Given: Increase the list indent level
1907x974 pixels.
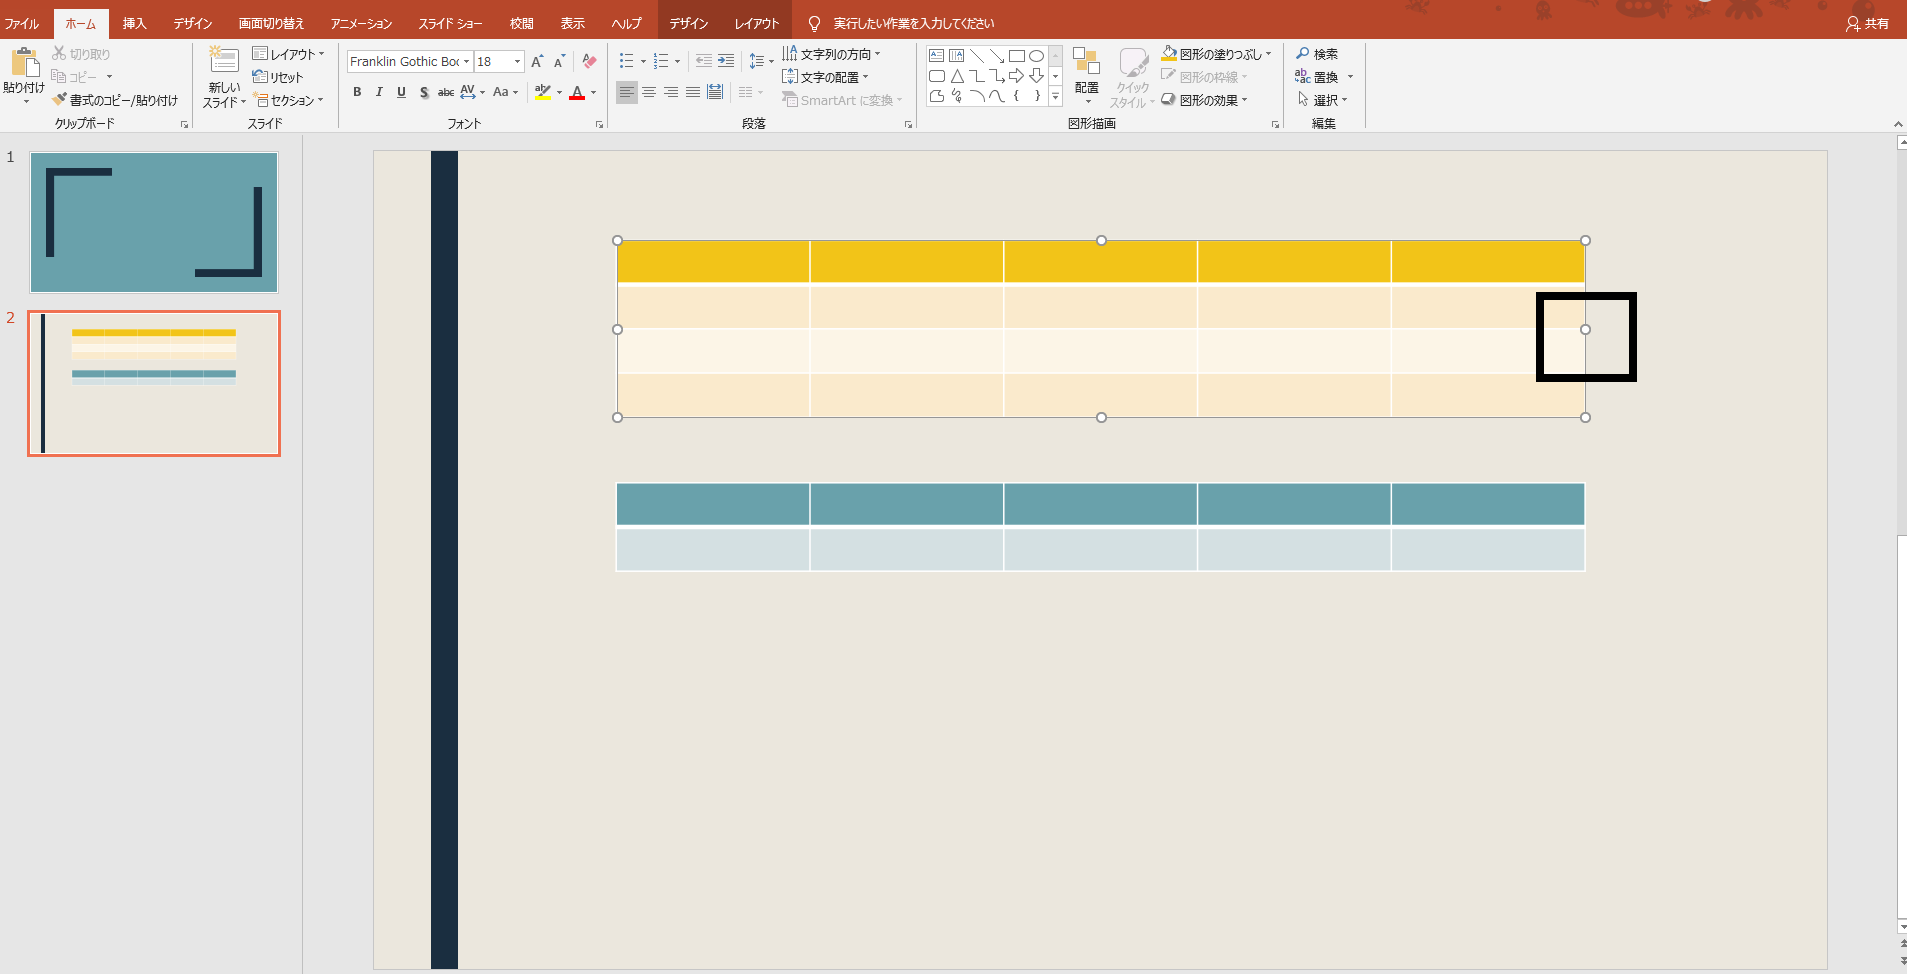Looking at the screenshot, I should (x=726, y=61).
